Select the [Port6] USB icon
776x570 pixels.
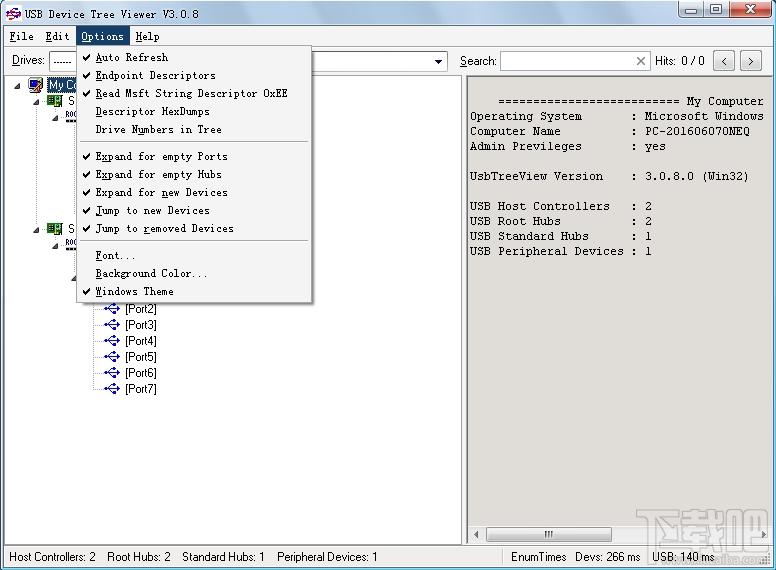point(112,372)
